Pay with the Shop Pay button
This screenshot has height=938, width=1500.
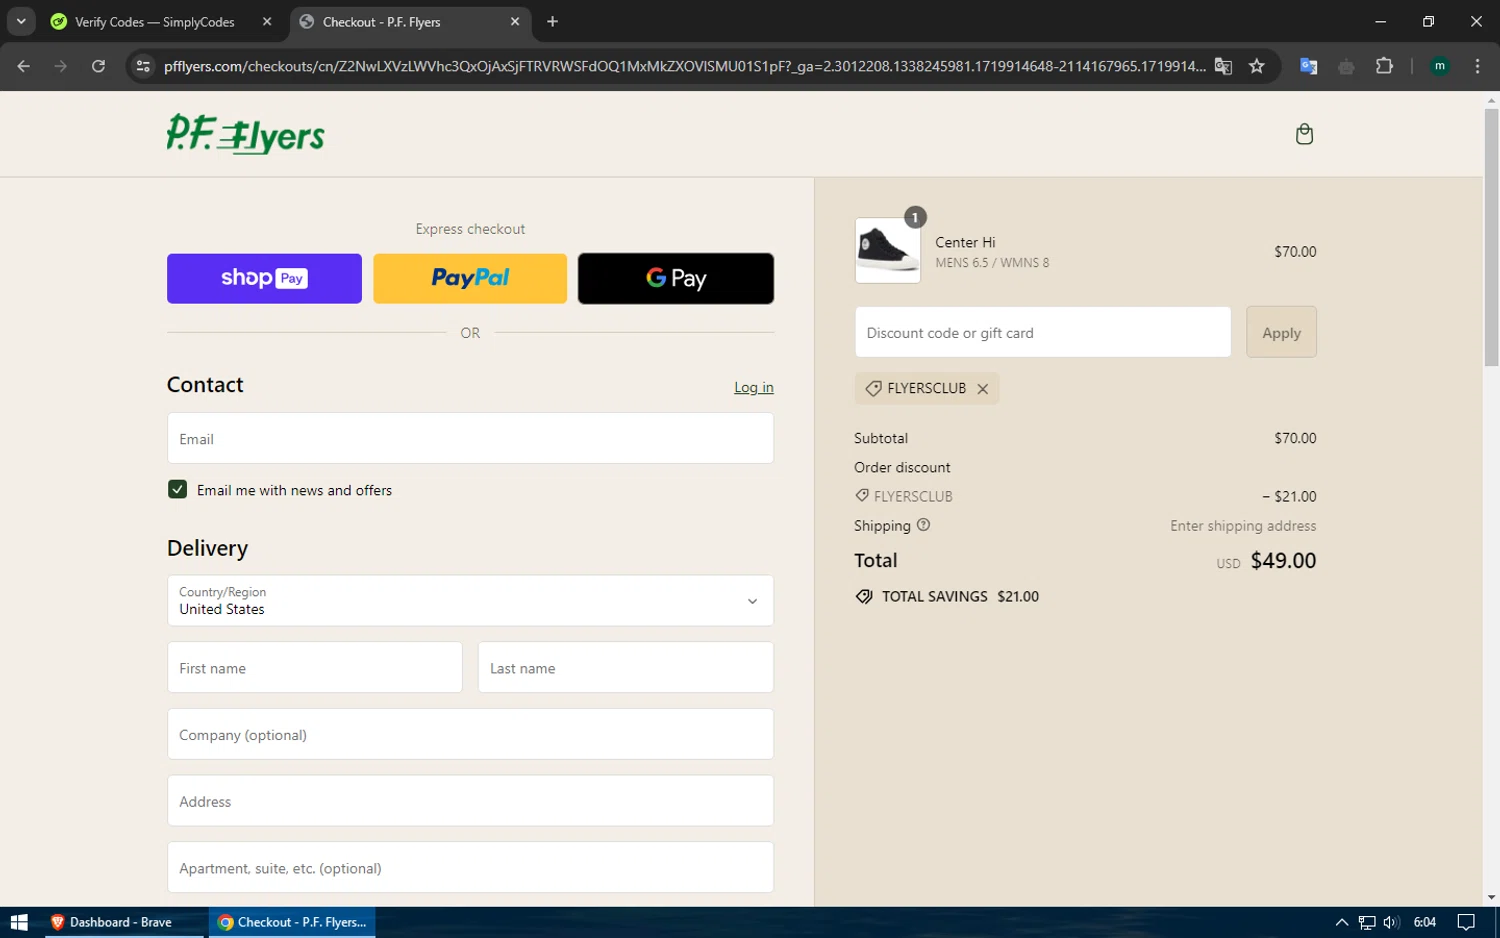(x=264, y=278)
